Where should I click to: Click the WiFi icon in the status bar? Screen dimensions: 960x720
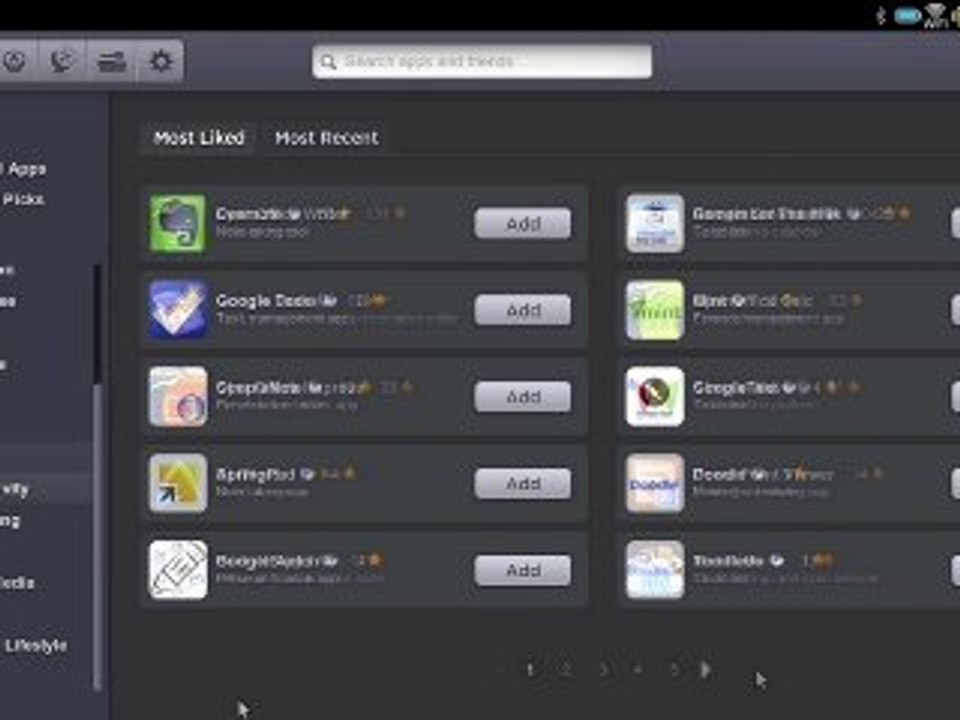click(x=936, y=15)
